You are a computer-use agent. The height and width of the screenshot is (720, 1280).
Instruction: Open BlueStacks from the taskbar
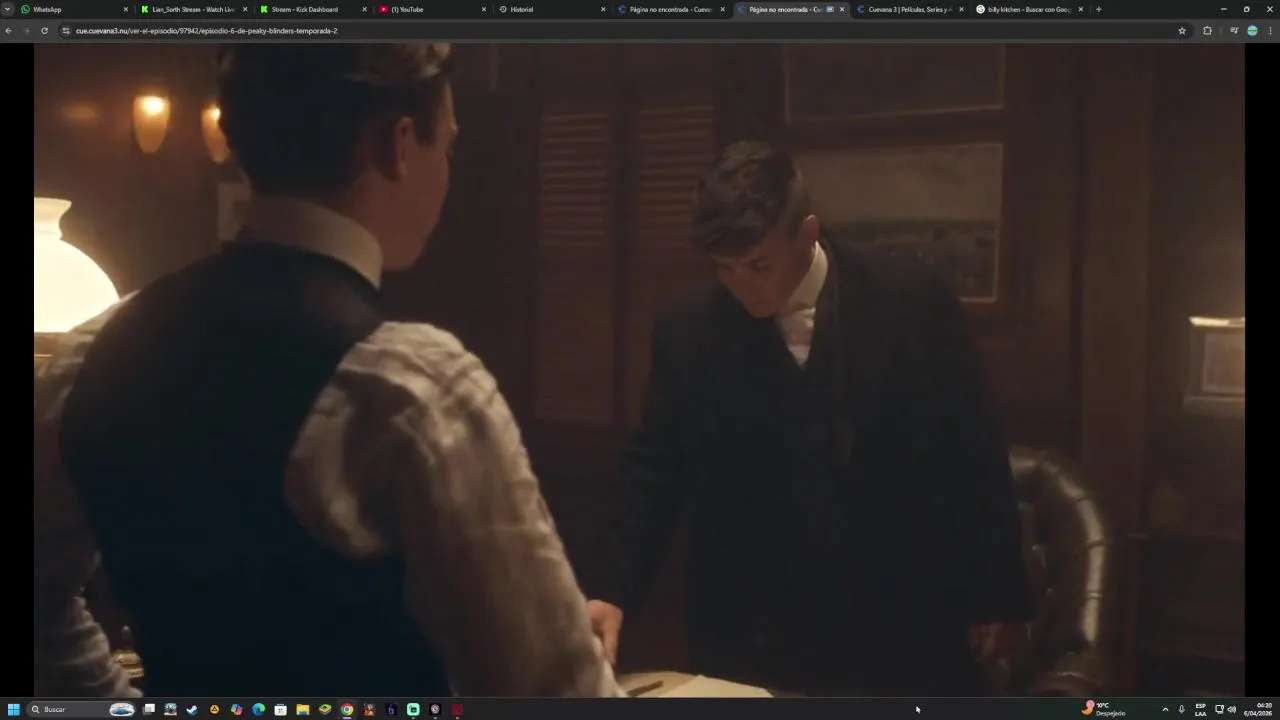(x=324, y=709)
